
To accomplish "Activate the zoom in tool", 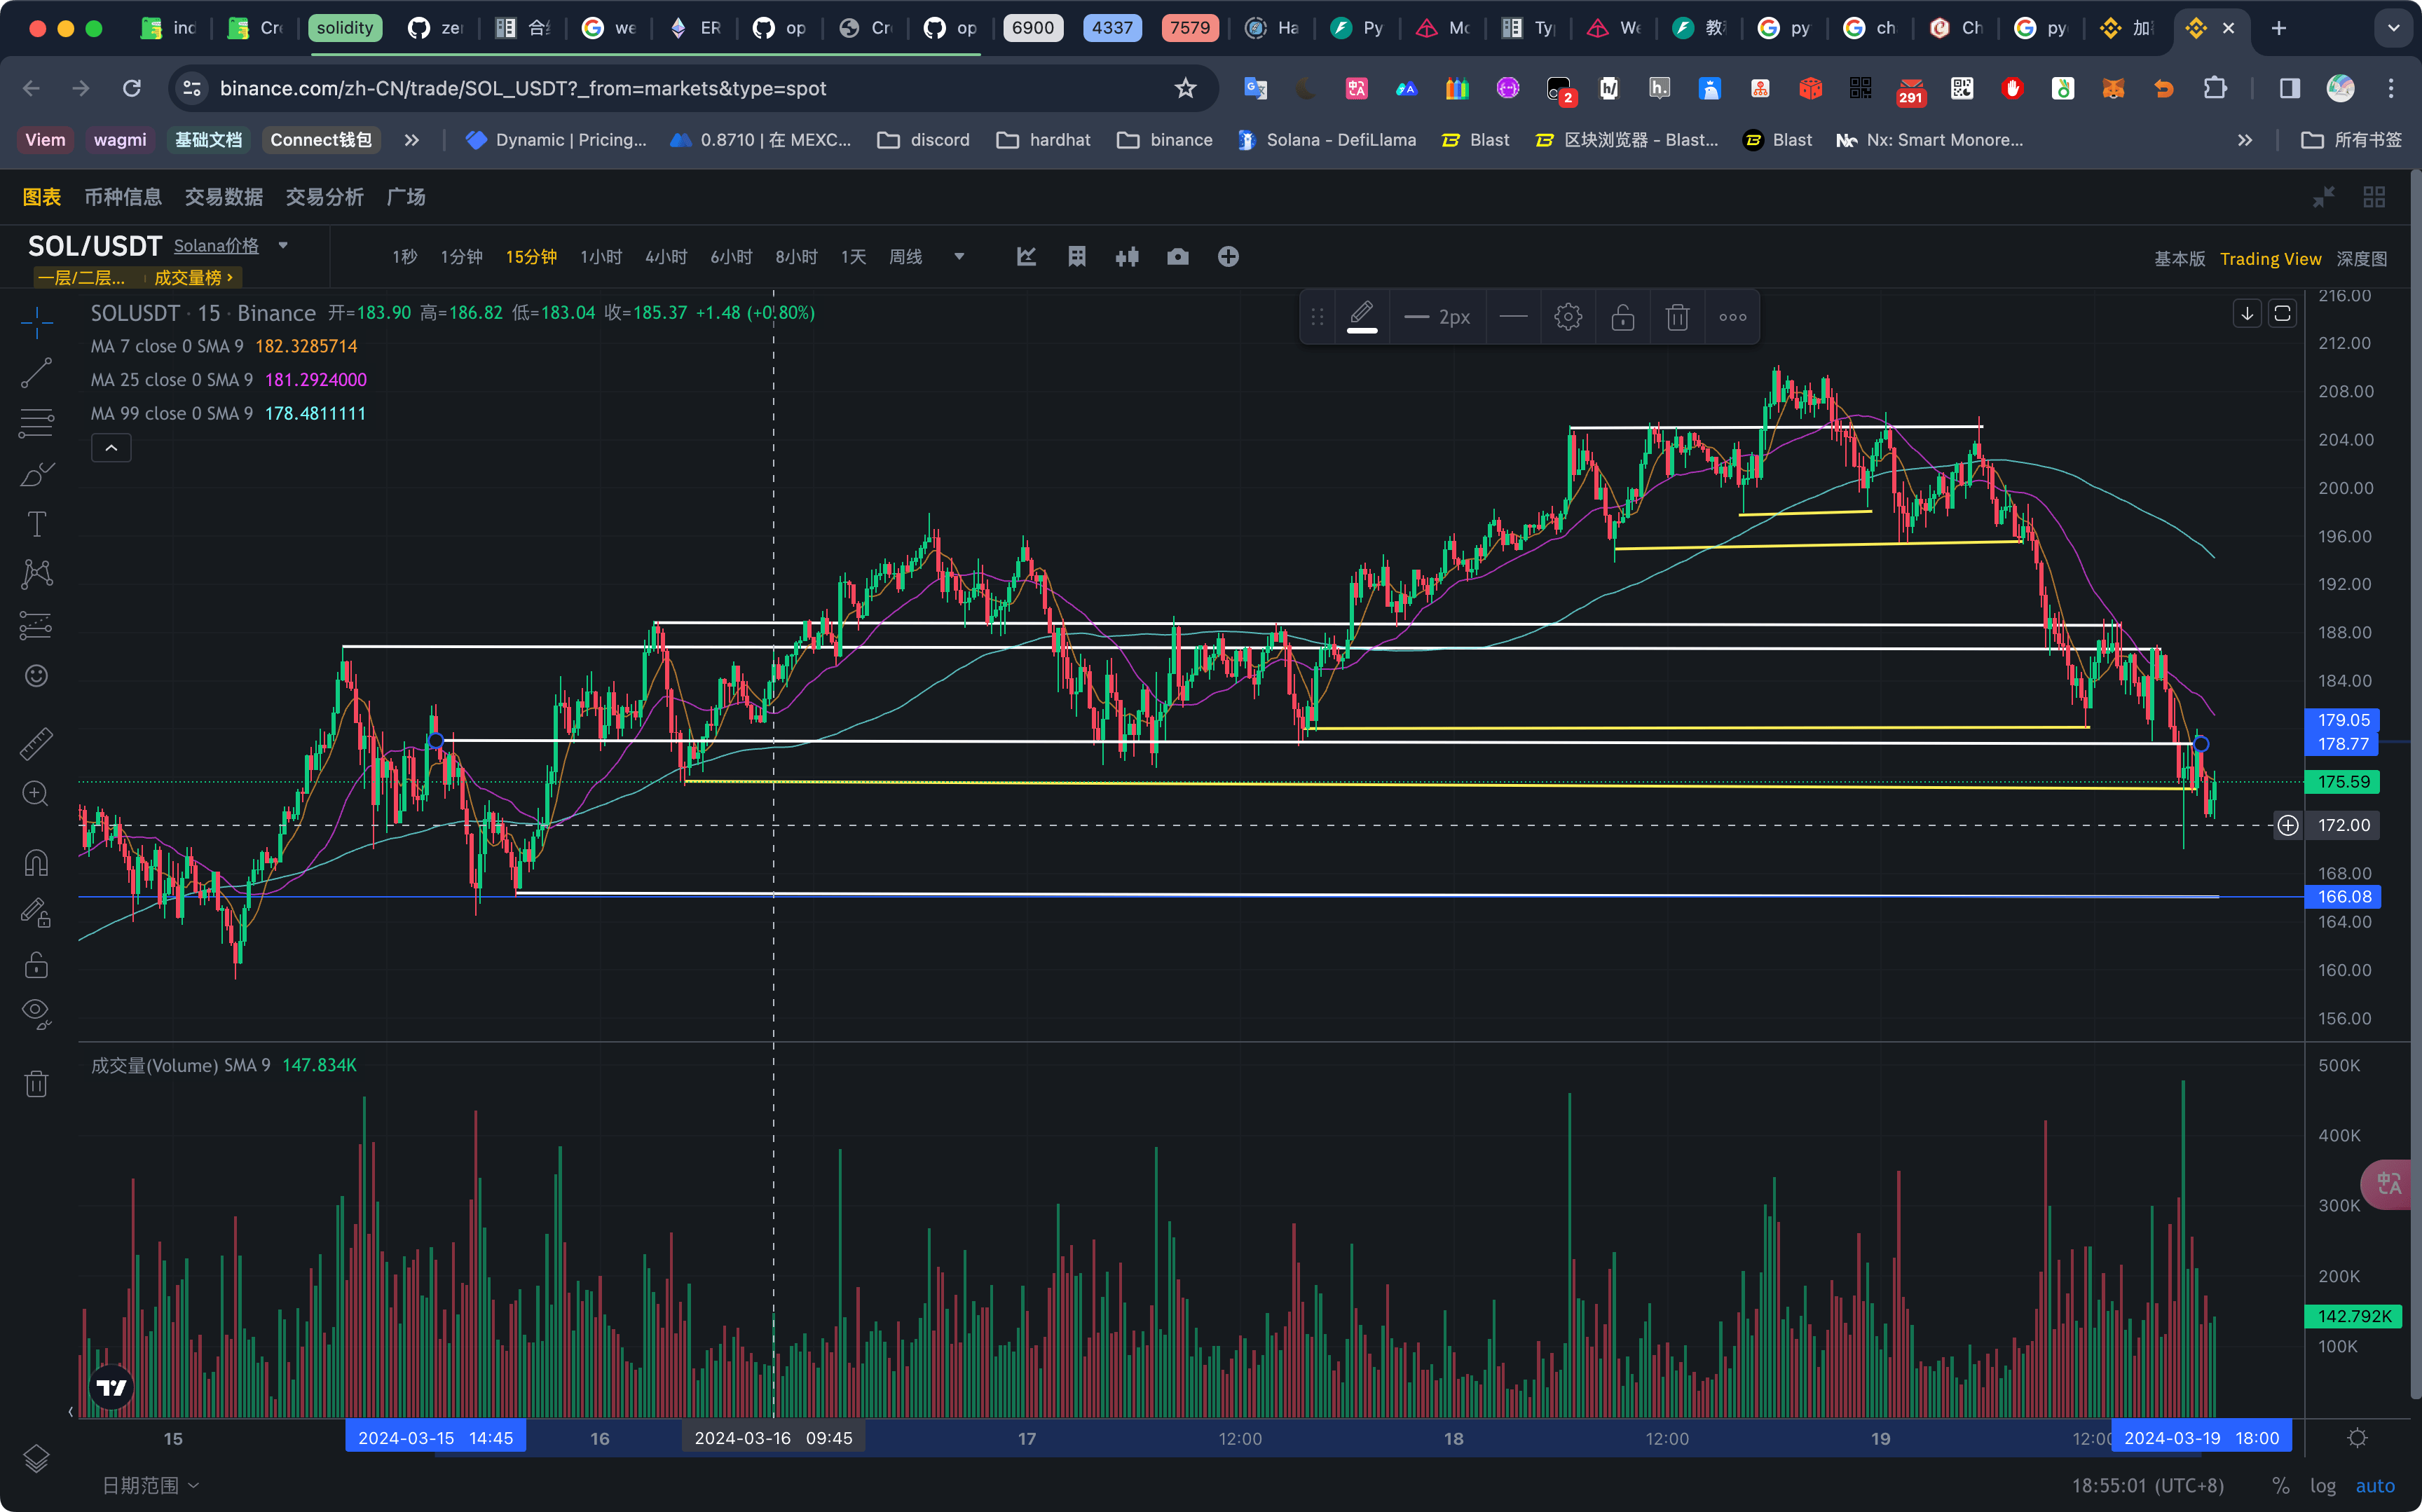I will click(x=36, y=794).
